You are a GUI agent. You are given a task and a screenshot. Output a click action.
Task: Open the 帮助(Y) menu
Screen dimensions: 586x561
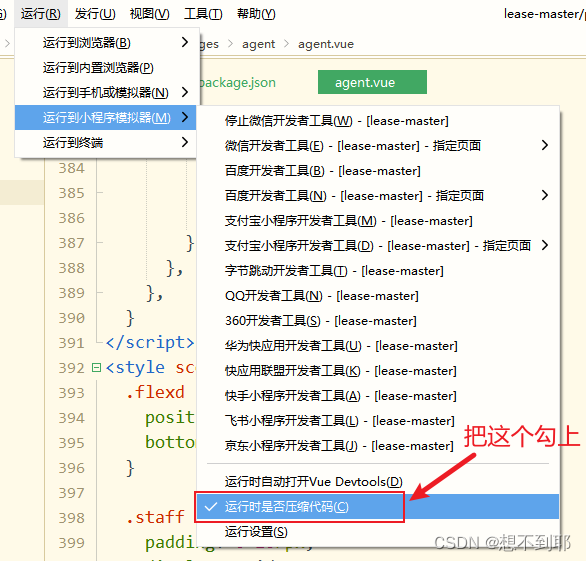tap(256, 14)
